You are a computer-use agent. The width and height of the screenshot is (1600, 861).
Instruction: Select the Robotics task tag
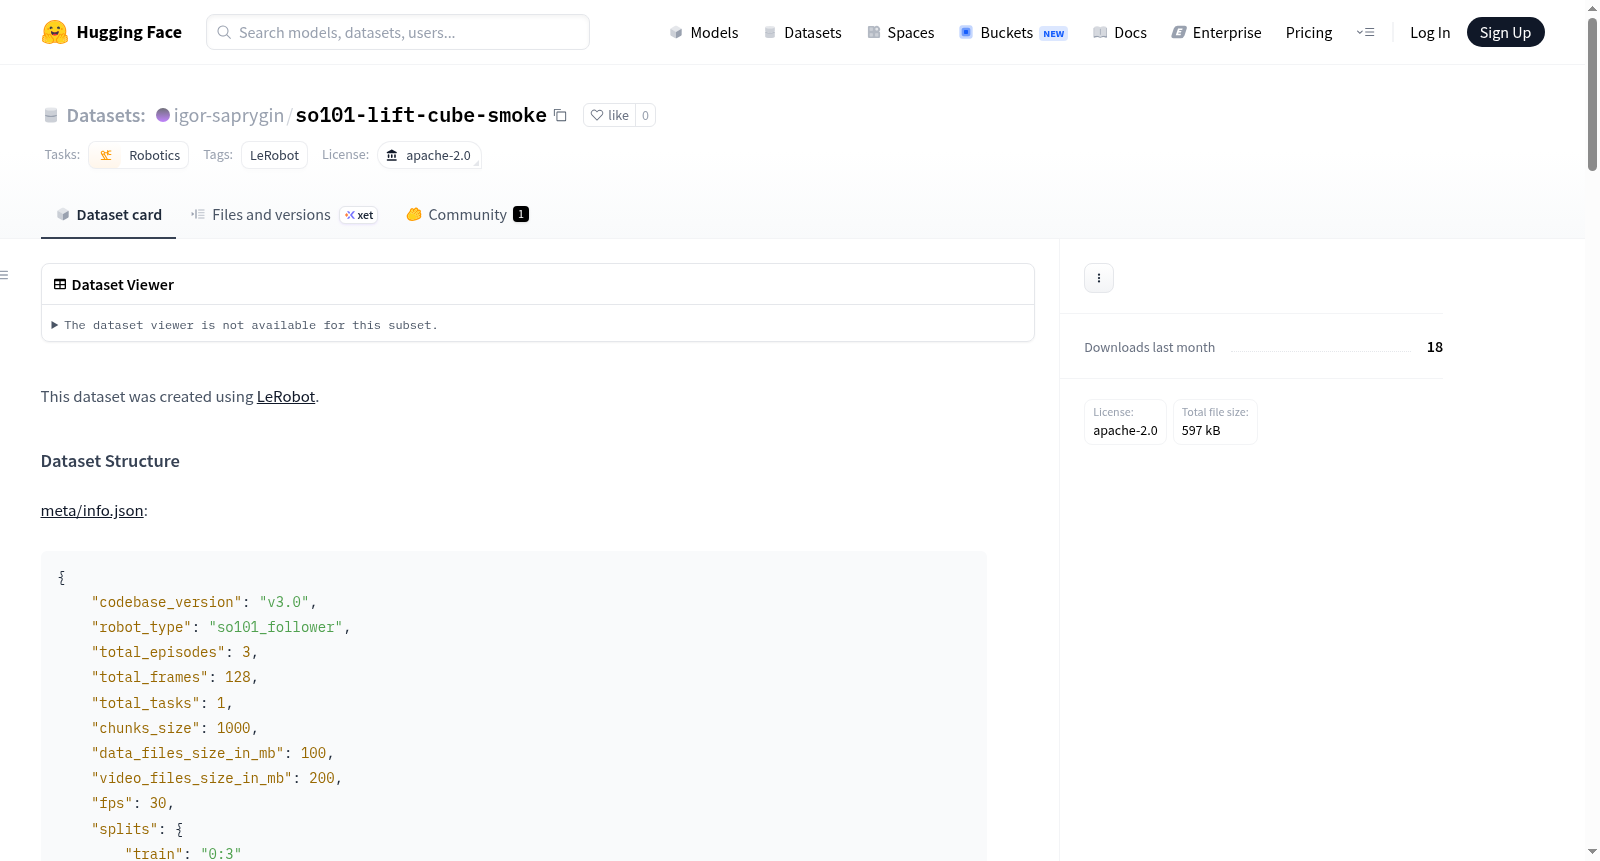pos(139,155)
